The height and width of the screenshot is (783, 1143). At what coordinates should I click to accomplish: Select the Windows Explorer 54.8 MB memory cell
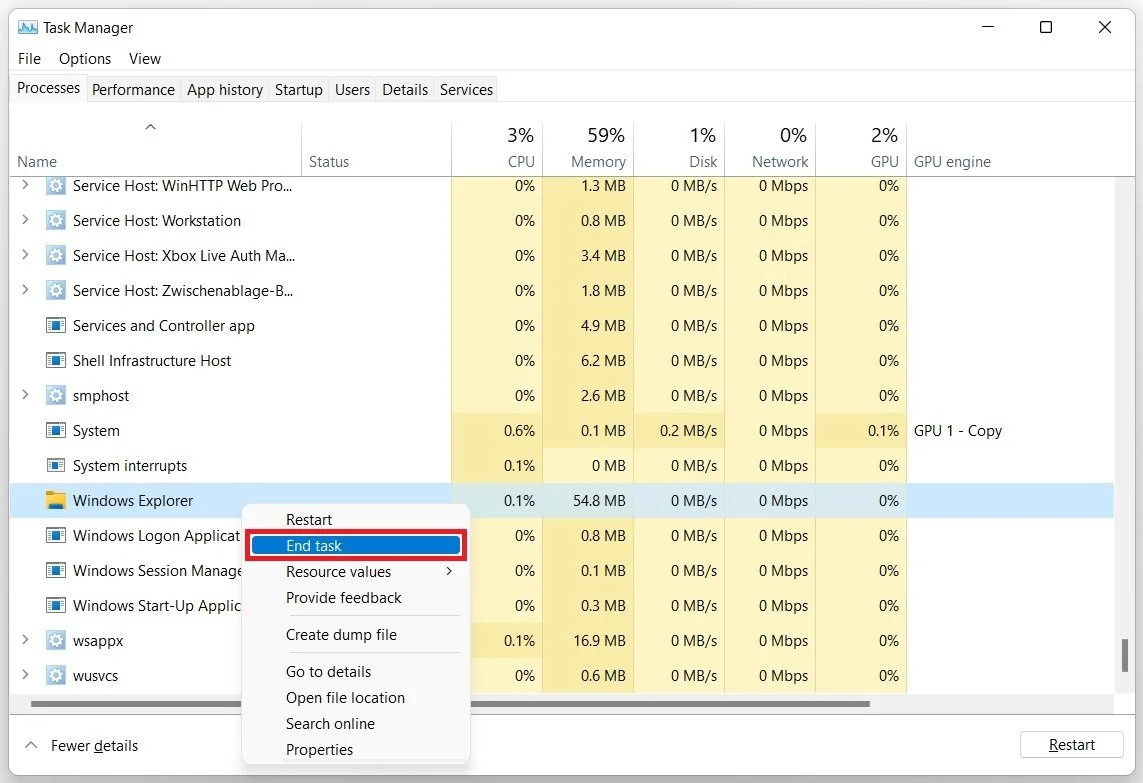tap(588, 501)
